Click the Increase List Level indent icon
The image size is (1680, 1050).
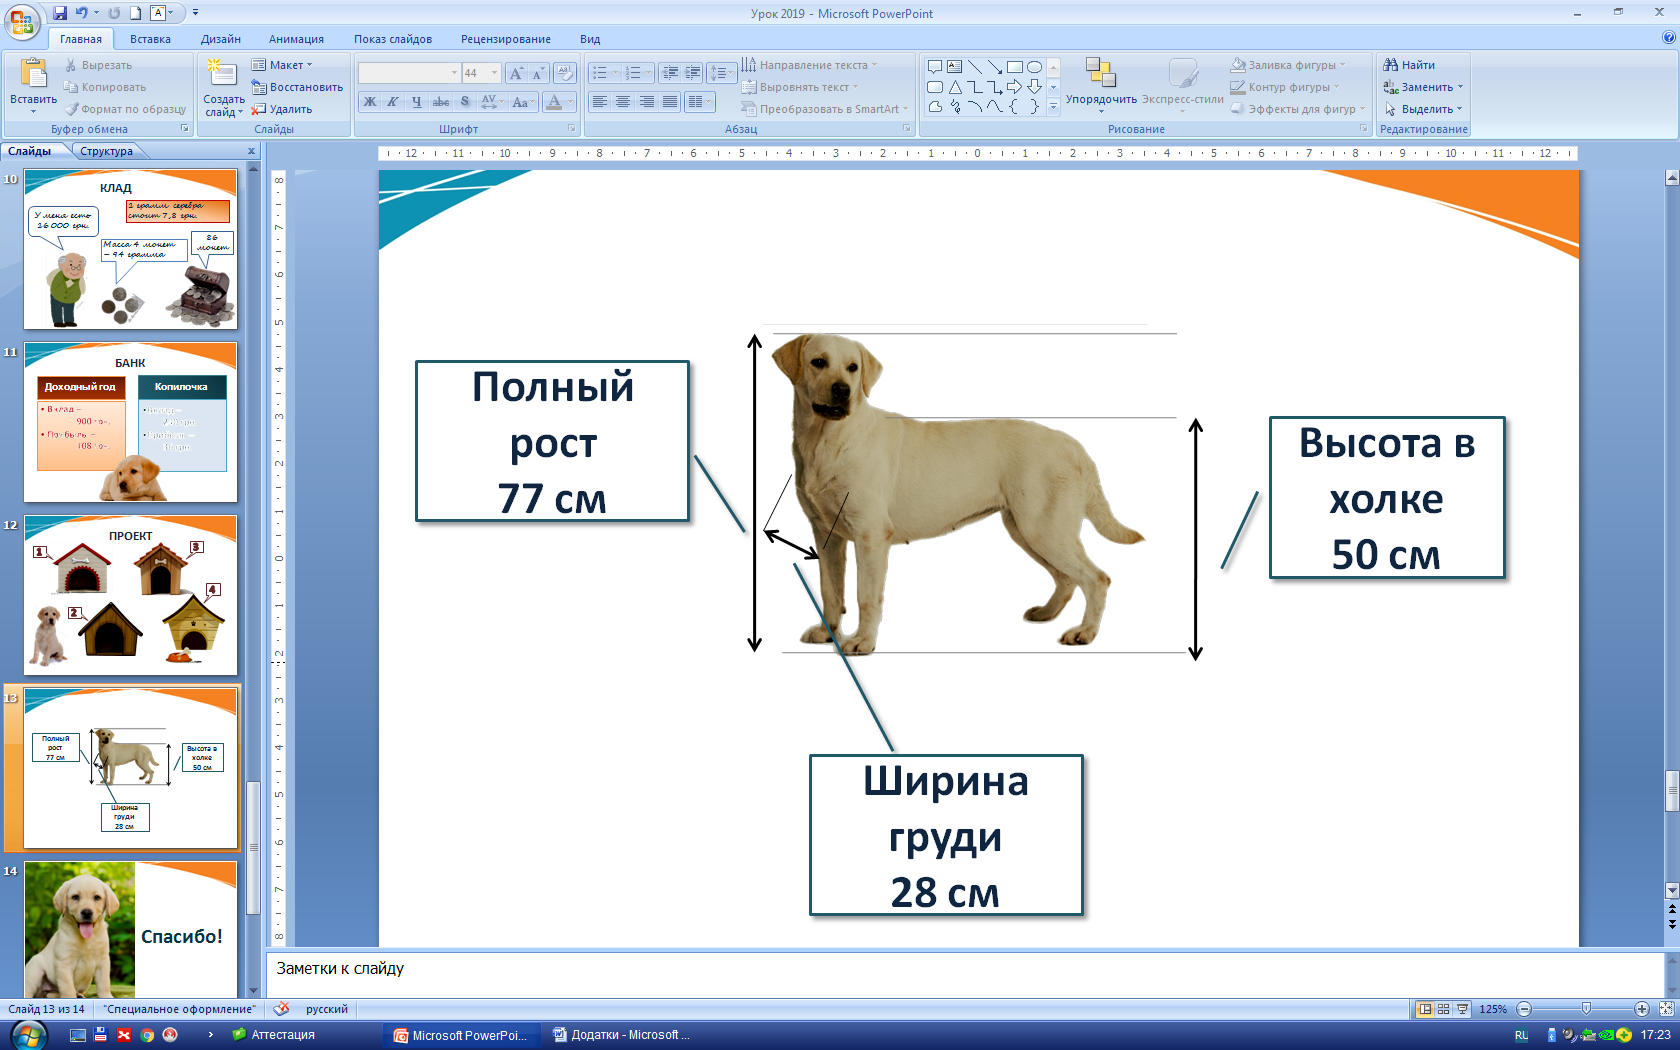pos(693,73)
